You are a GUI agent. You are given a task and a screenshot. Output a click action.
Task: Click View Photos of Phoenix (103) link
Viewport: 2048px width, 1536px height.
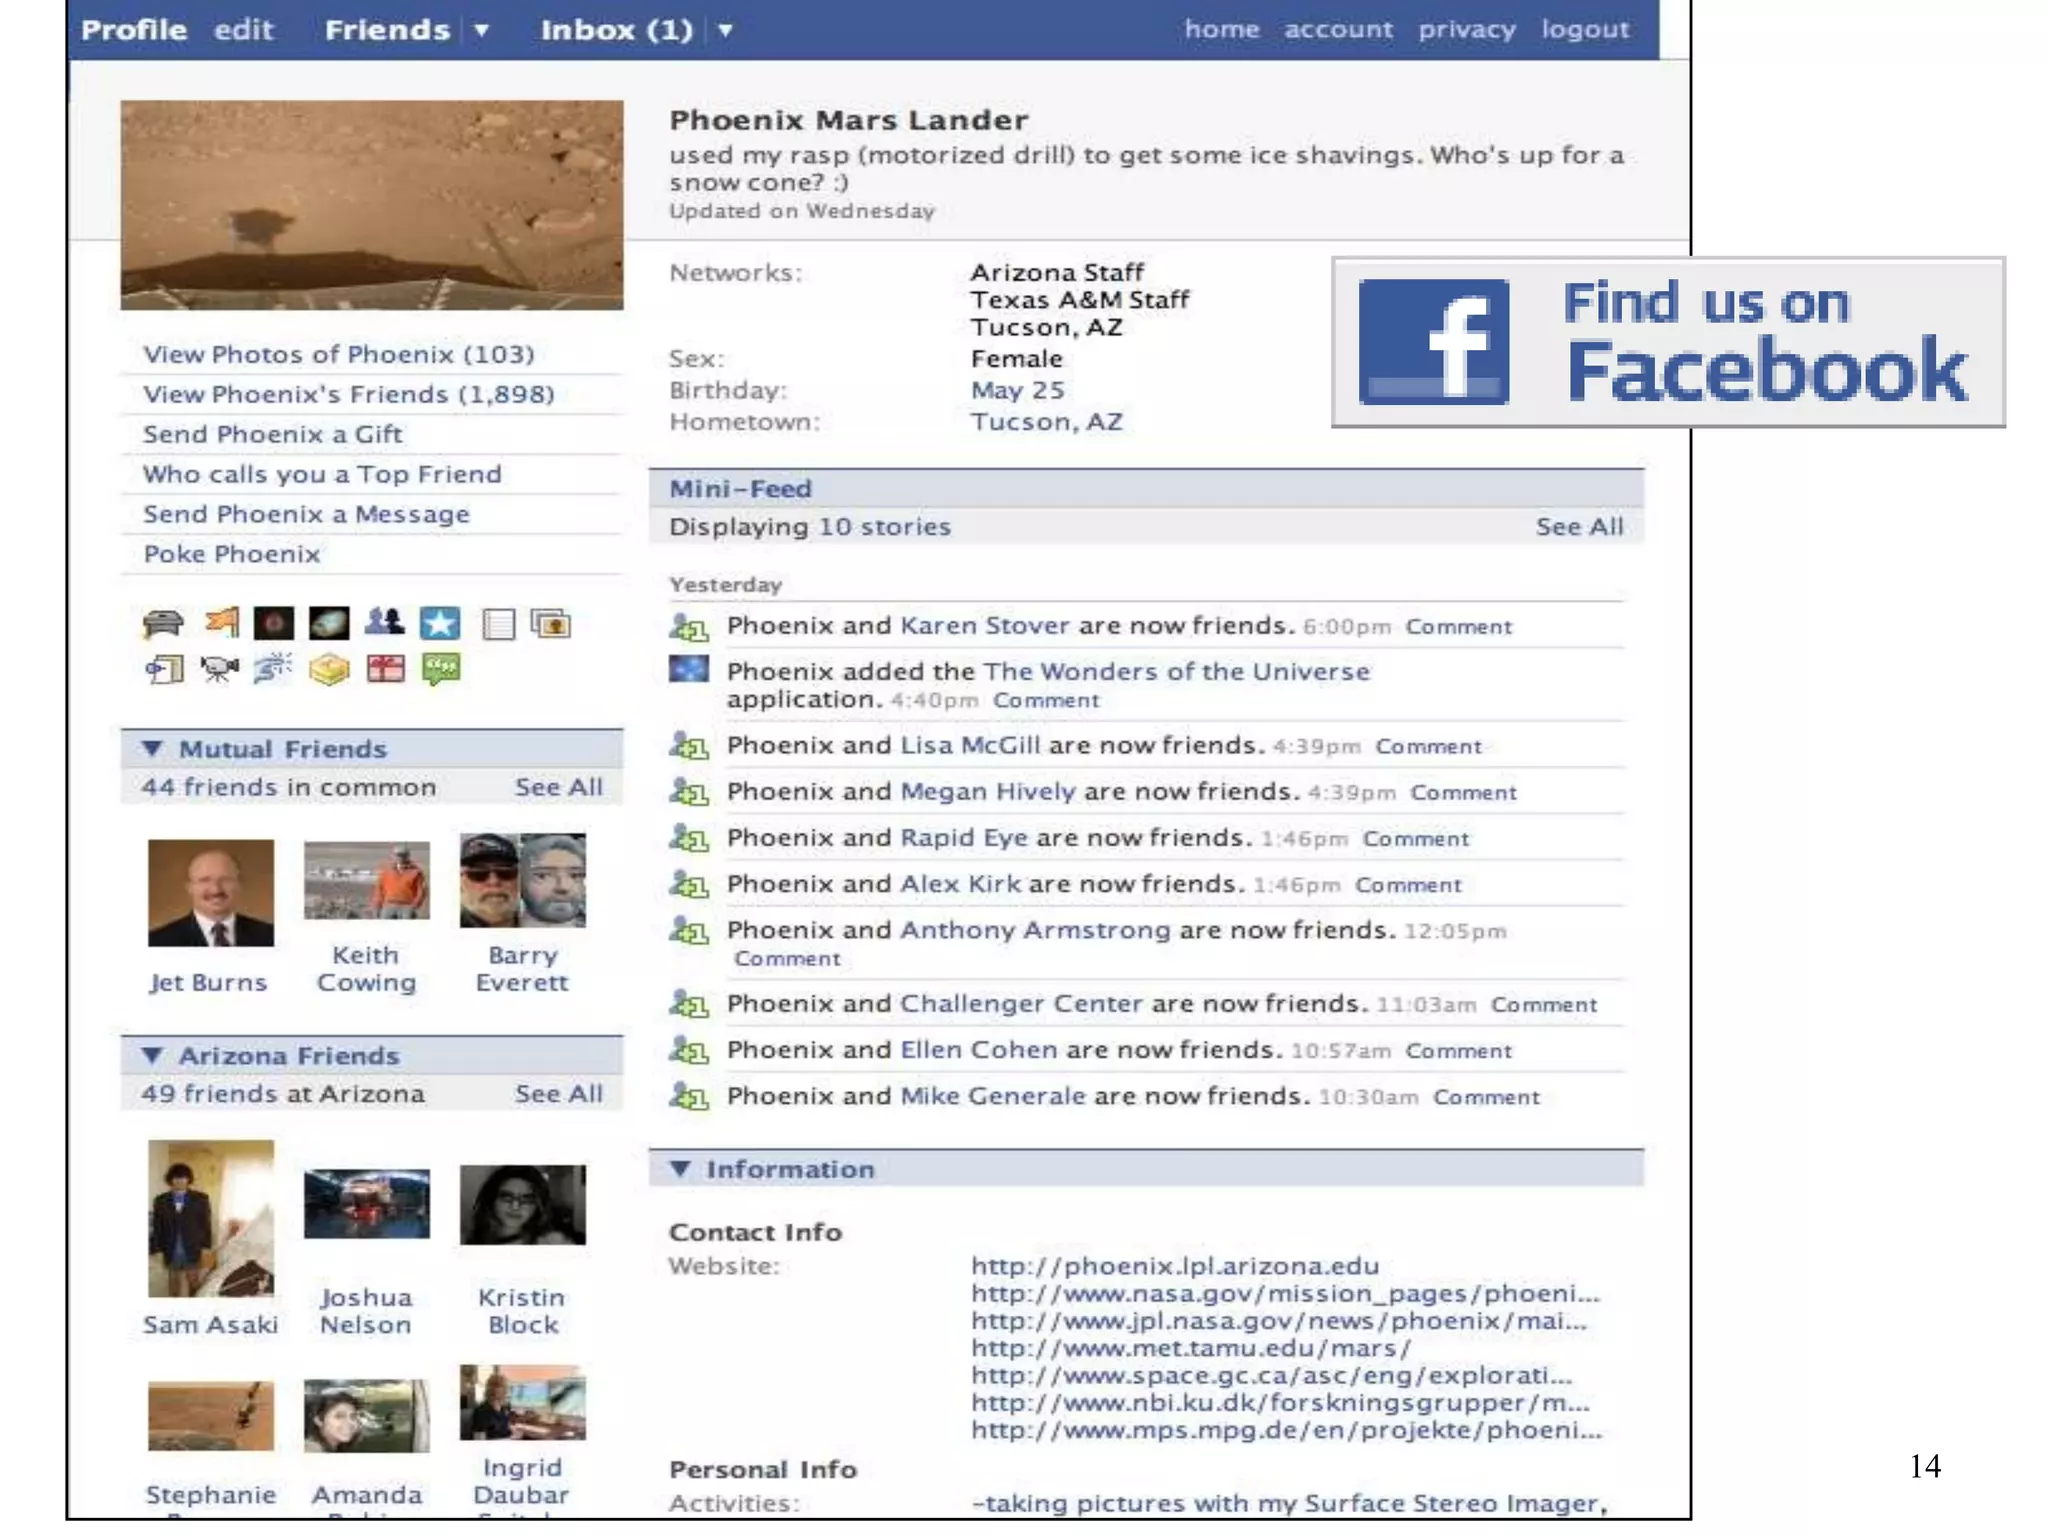click(x=338, y=354)
